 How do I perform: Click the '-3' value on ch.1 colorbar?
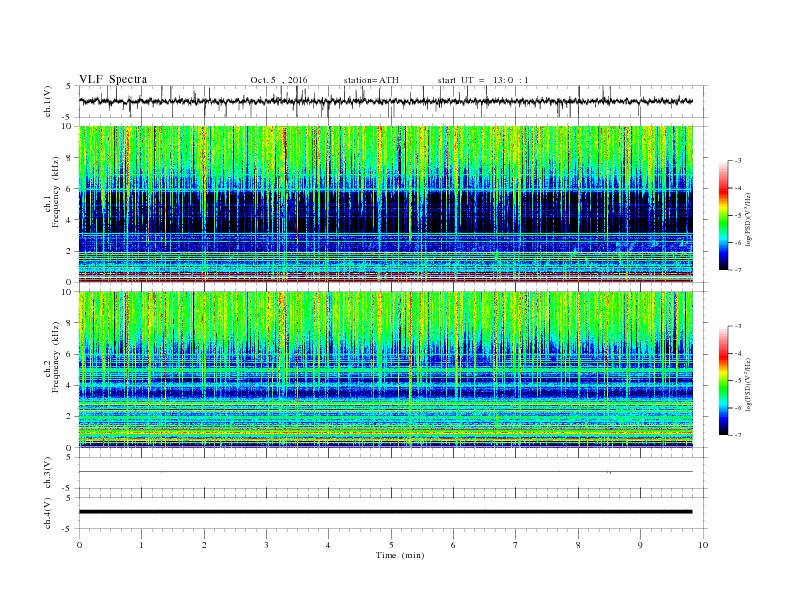738,161
